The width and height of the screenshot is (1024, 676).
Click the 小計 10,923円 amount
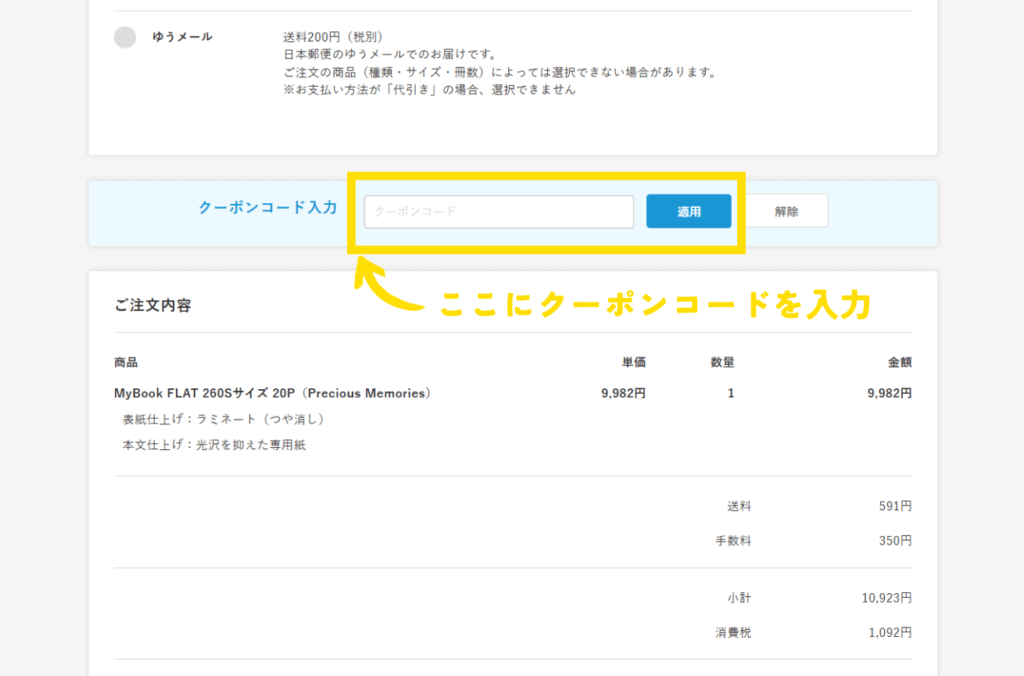click(886, 599)
